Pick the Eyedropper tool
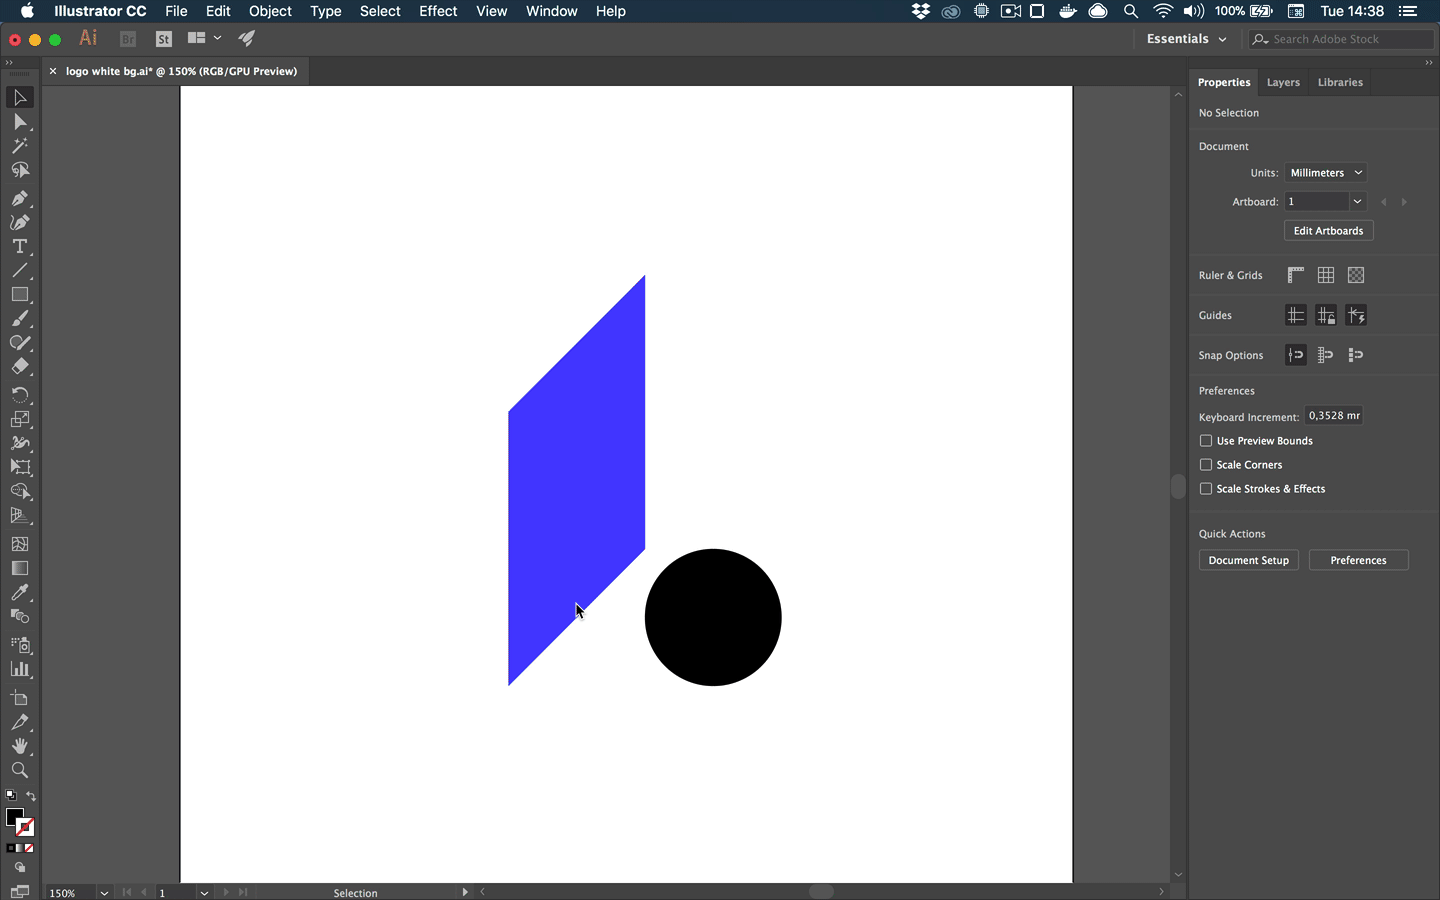Screen dimensions: 1440x900 click(x=19, y=592)
